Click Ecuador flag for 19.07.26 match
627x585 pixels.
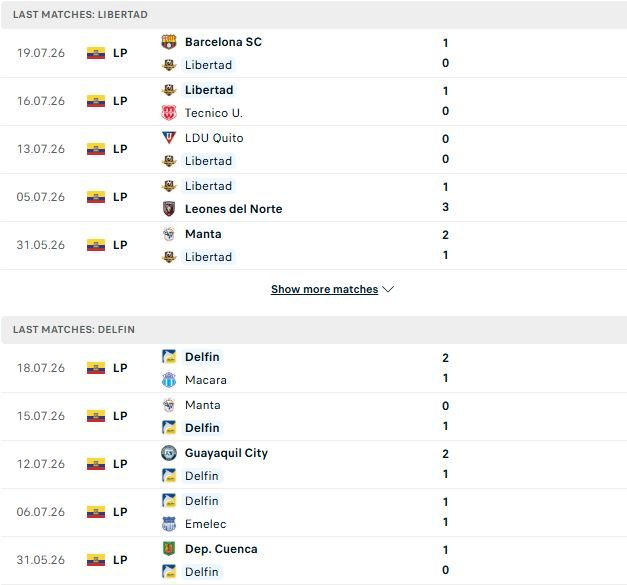[x=96, y=53]
